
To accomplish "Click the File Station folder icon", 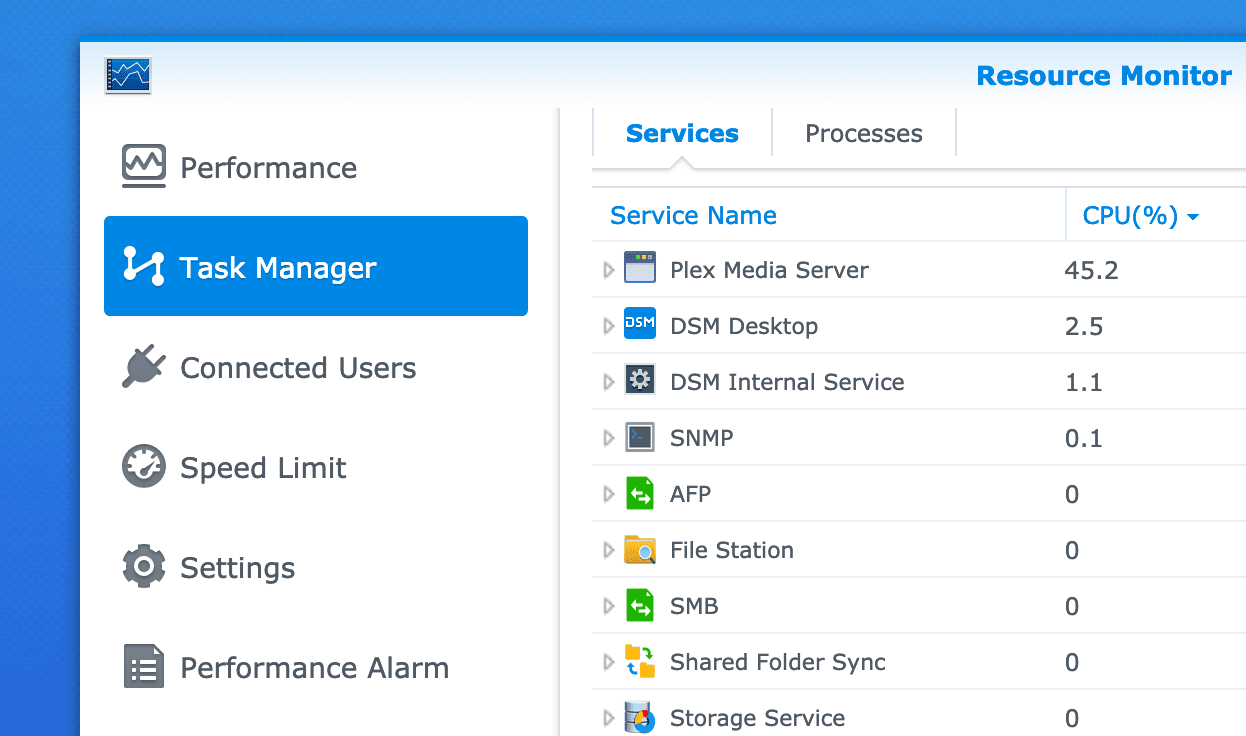I will click(x=640, y=549).
